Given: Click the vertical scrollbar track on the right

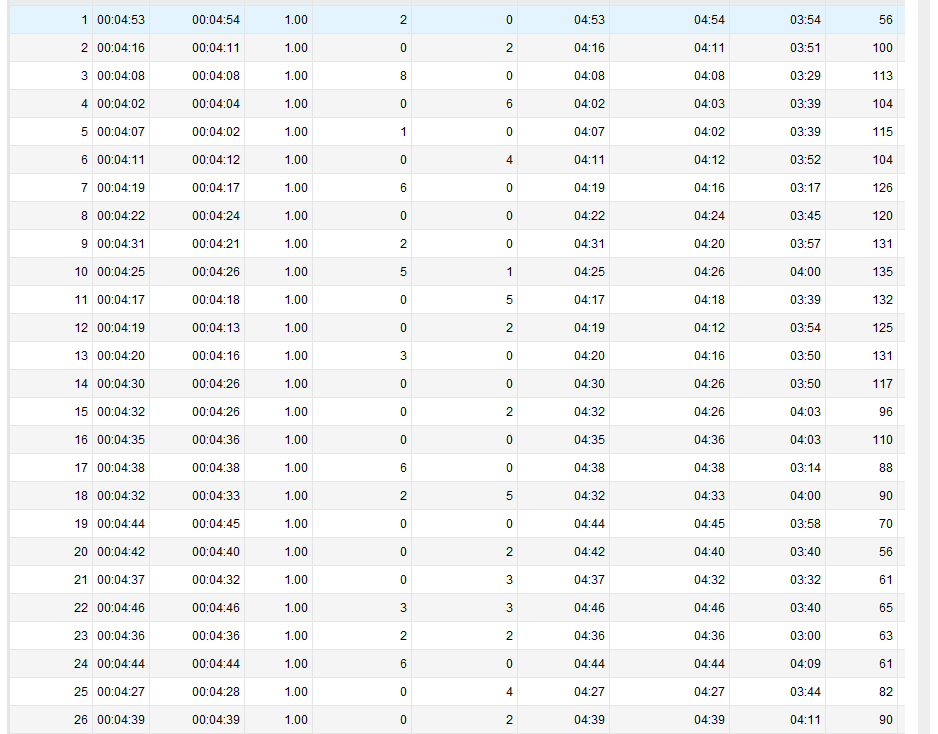Looking at the screenshot, I should click(x=924, y=400).
